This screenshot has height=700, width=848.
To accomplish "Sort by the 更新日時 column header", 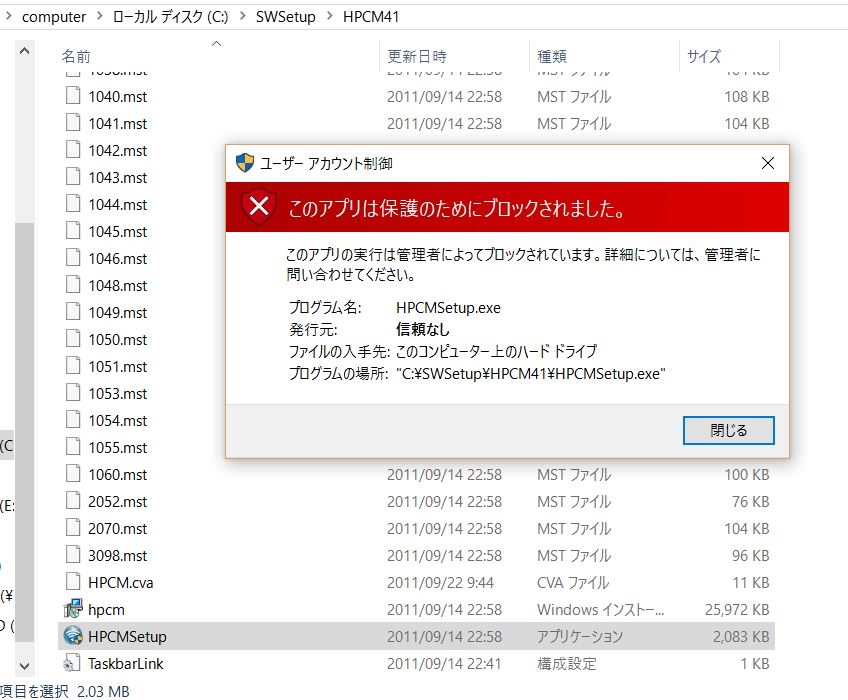I will [417, 56].
